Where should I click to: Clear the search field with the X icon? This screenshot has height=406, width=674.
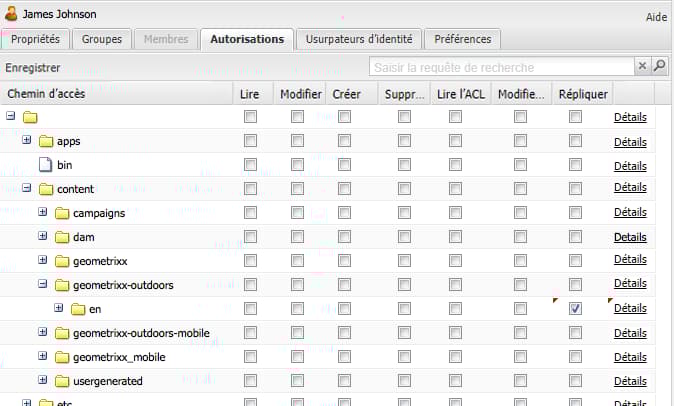pyautogui.click(x=642, y=66)
